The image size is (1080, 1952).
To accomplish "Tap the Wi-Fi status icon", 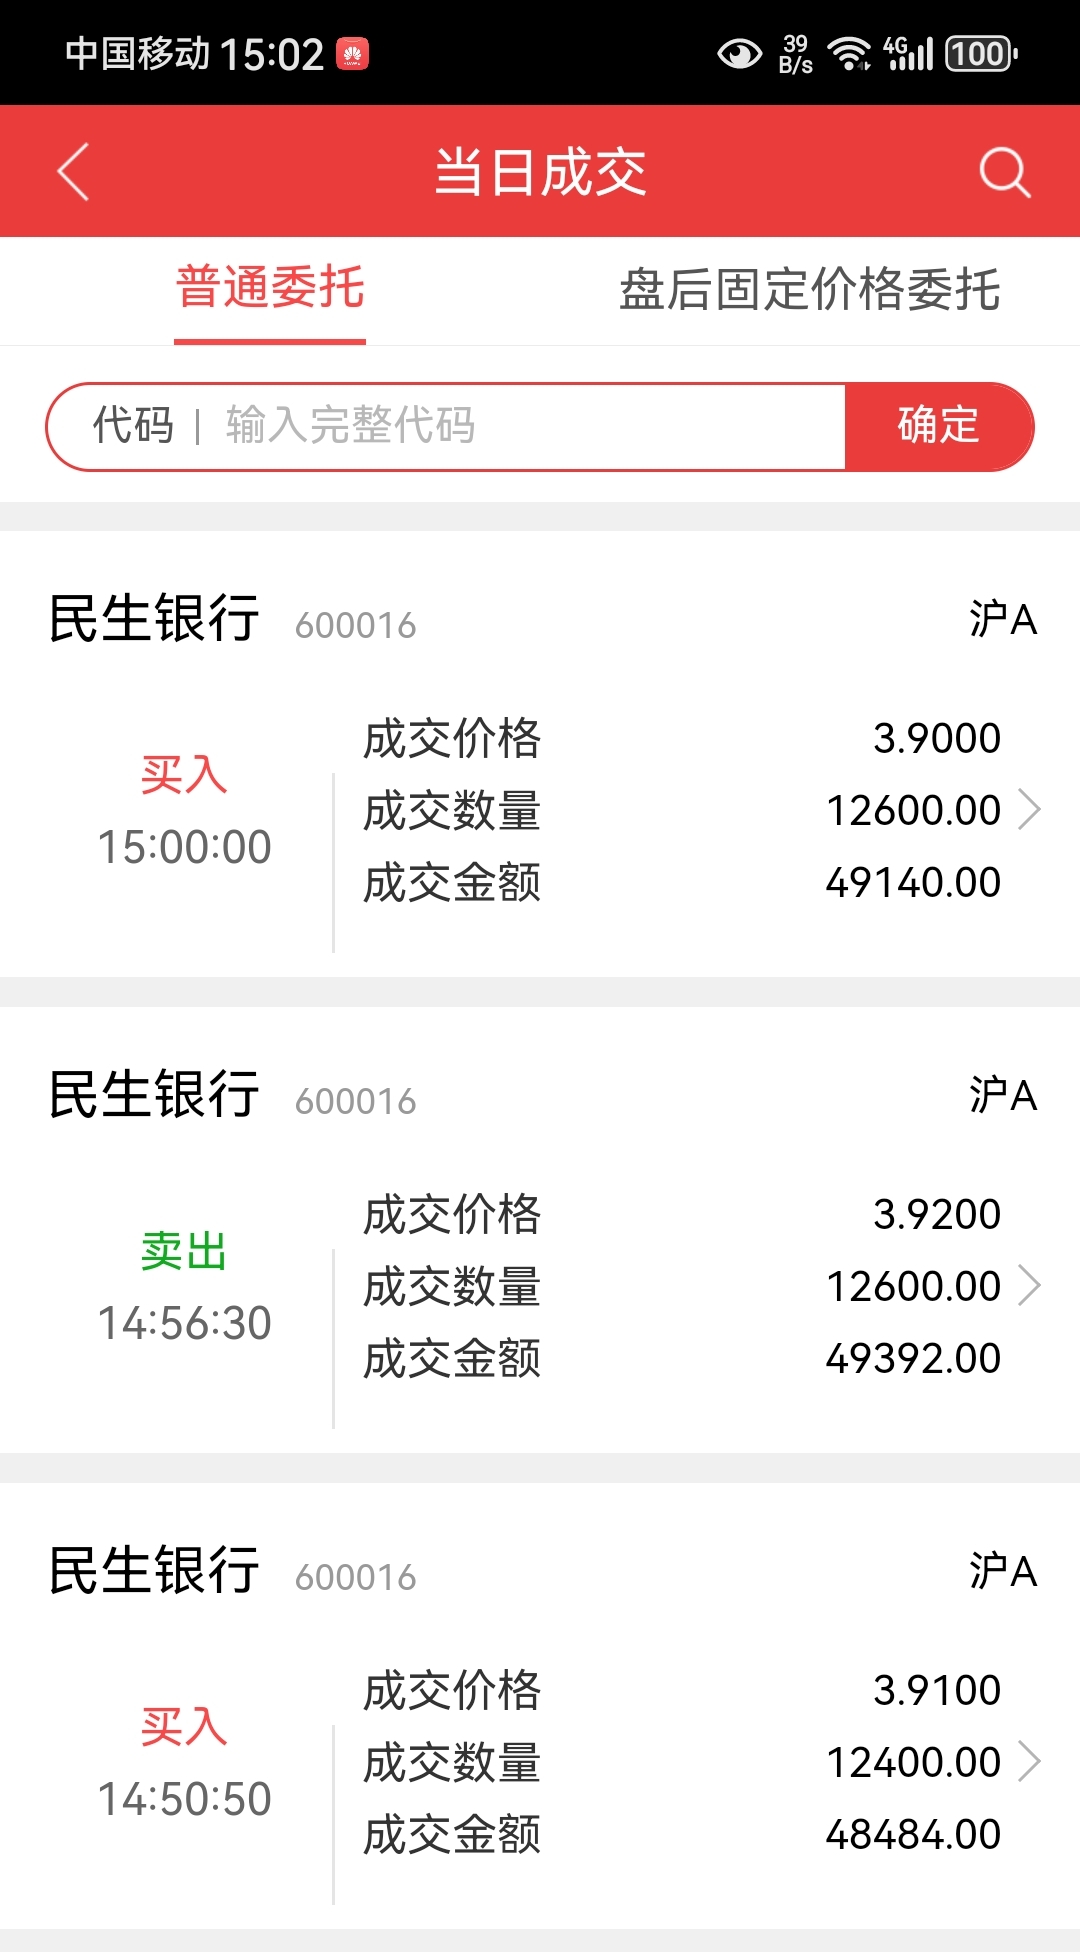I will [x=849, y=54].
